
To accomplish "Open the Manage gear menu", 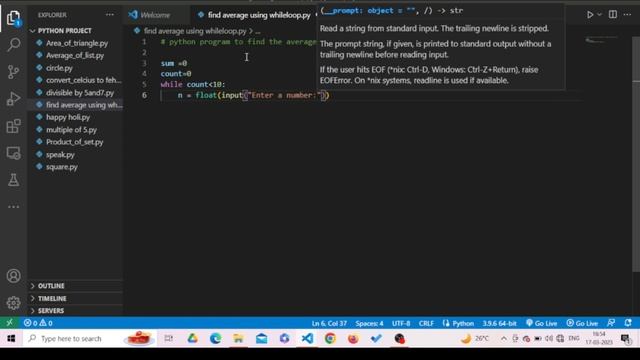I will (x=13, y=303).
